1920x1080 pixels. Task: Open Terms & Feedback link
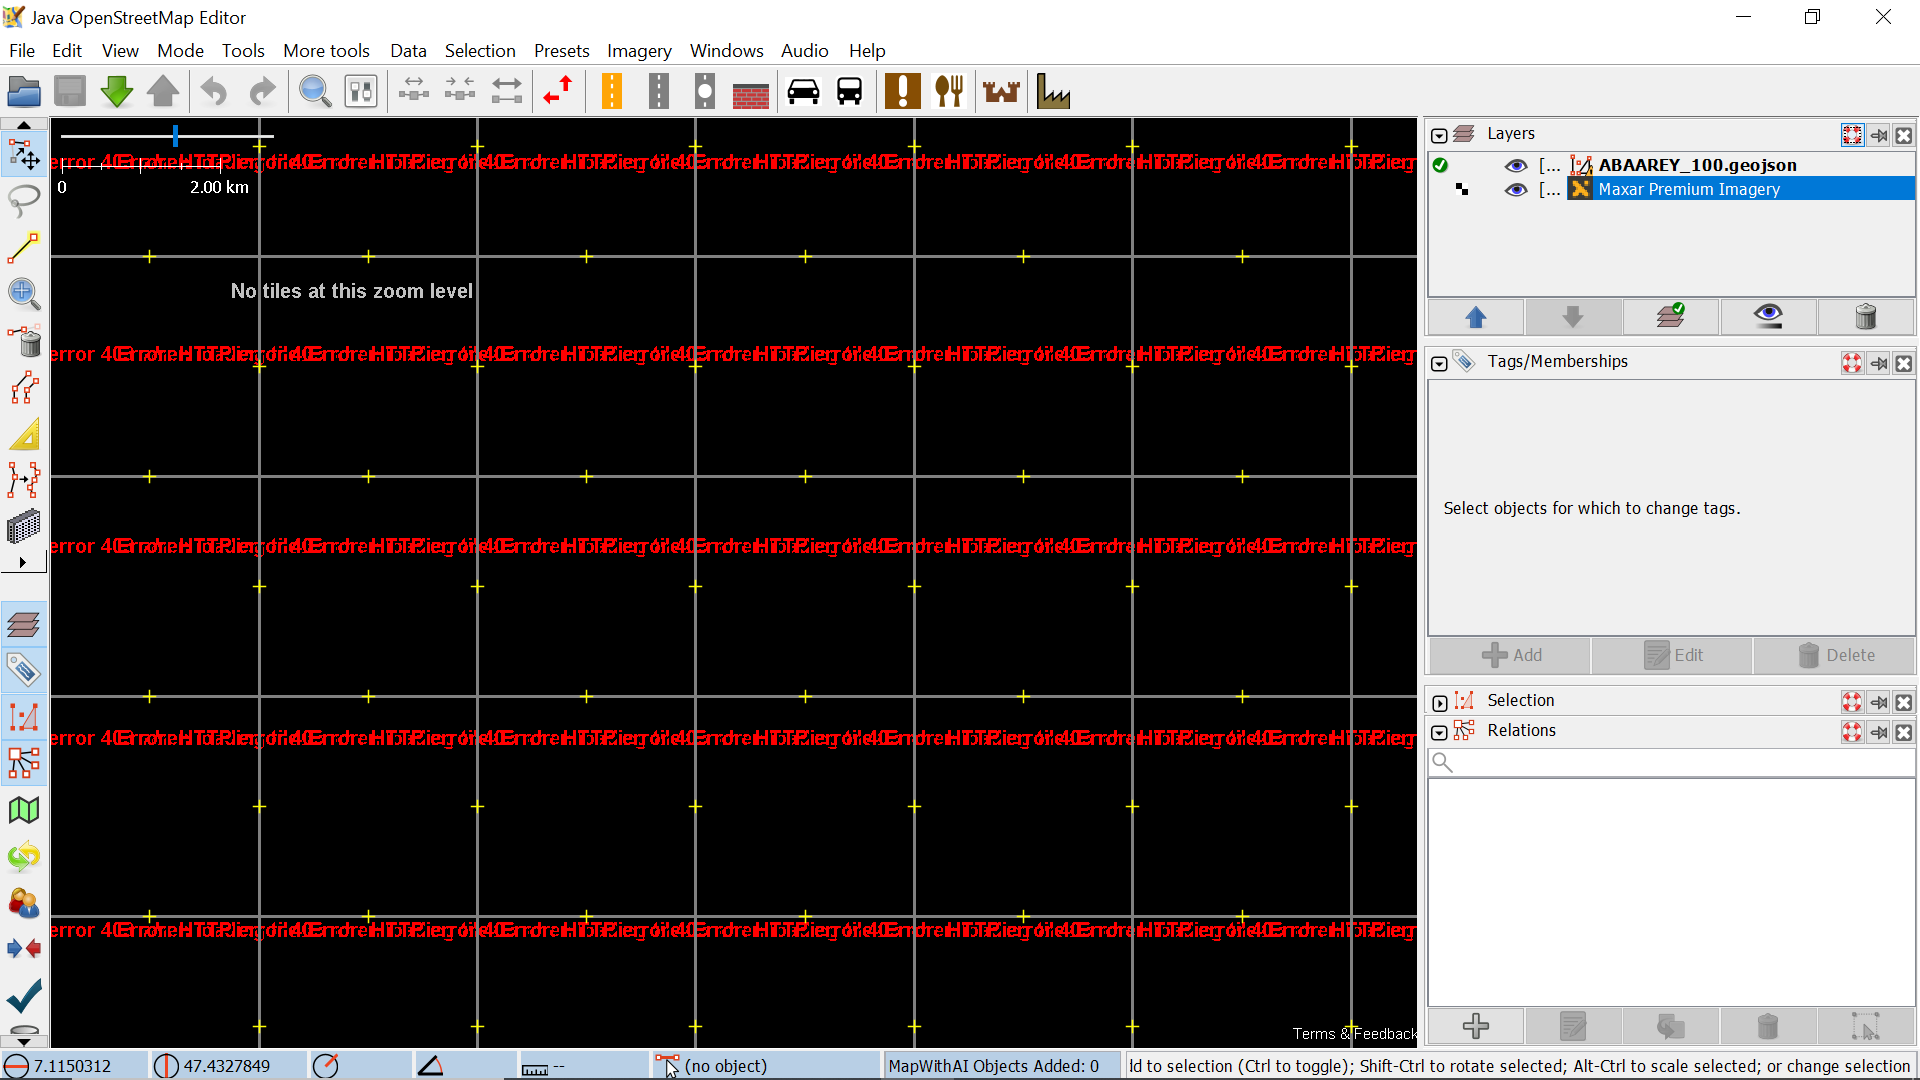(x=1354, y=1034)
